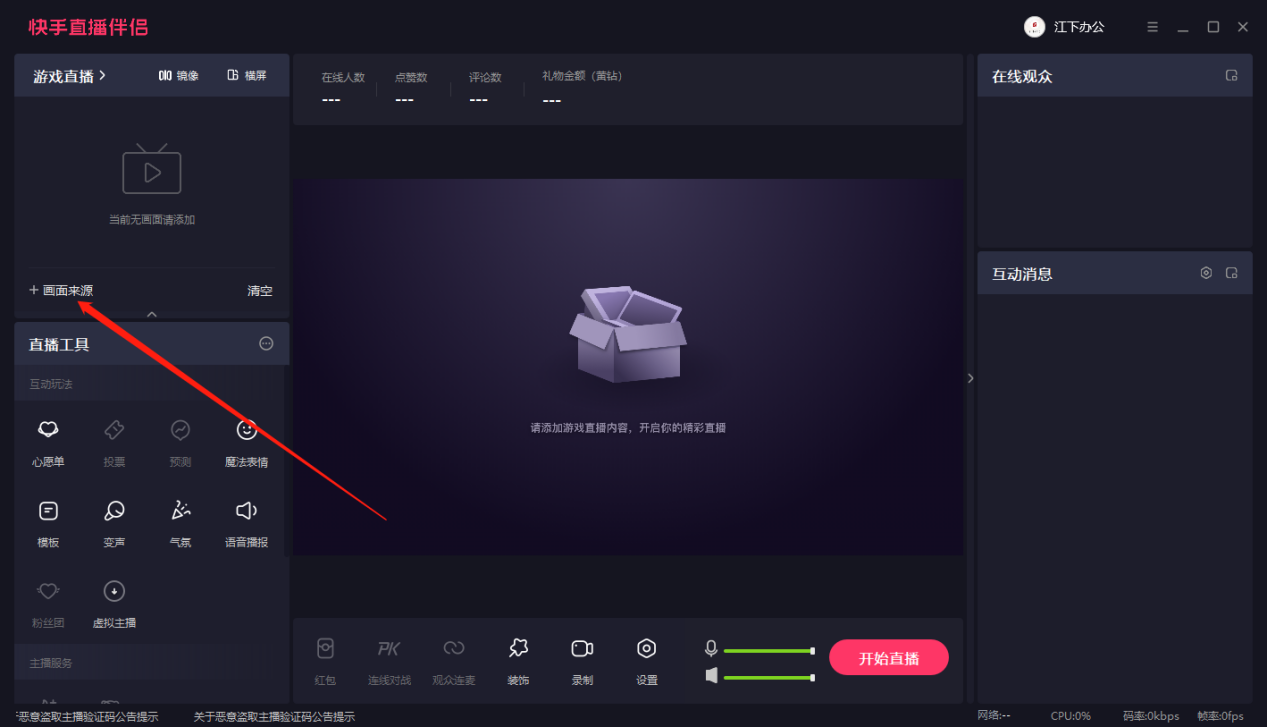
Task: Click 清空 to clear sources
Action: tap(260, 291)
